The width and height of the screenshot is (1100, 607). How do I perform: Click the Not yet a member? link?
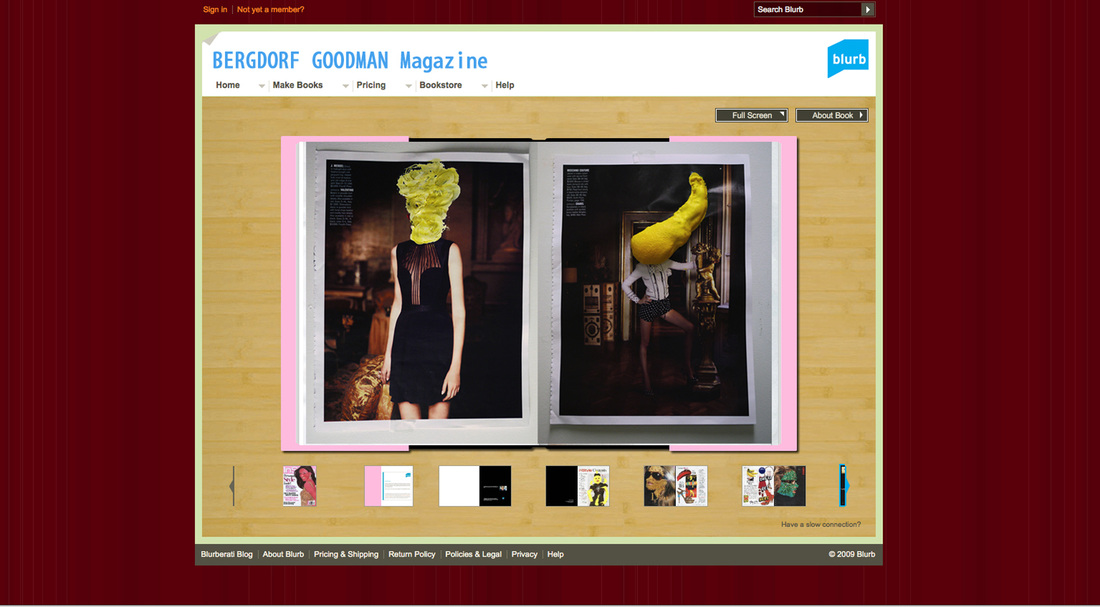[271, 10]
